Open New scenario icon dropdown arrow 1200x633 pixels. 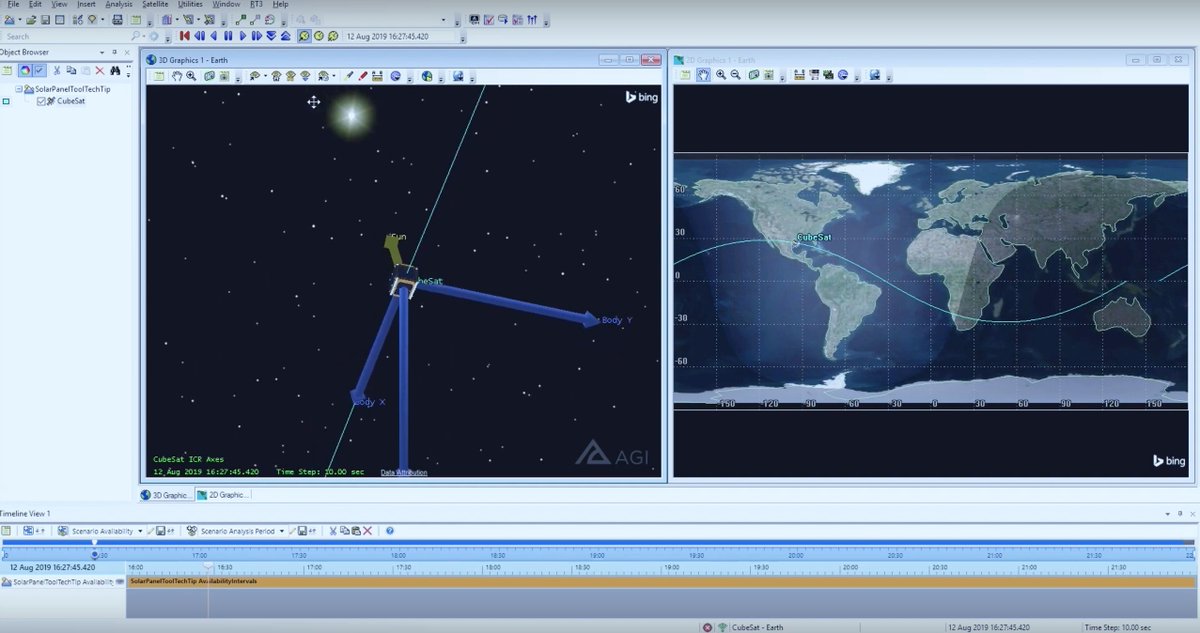coord(20,19)
